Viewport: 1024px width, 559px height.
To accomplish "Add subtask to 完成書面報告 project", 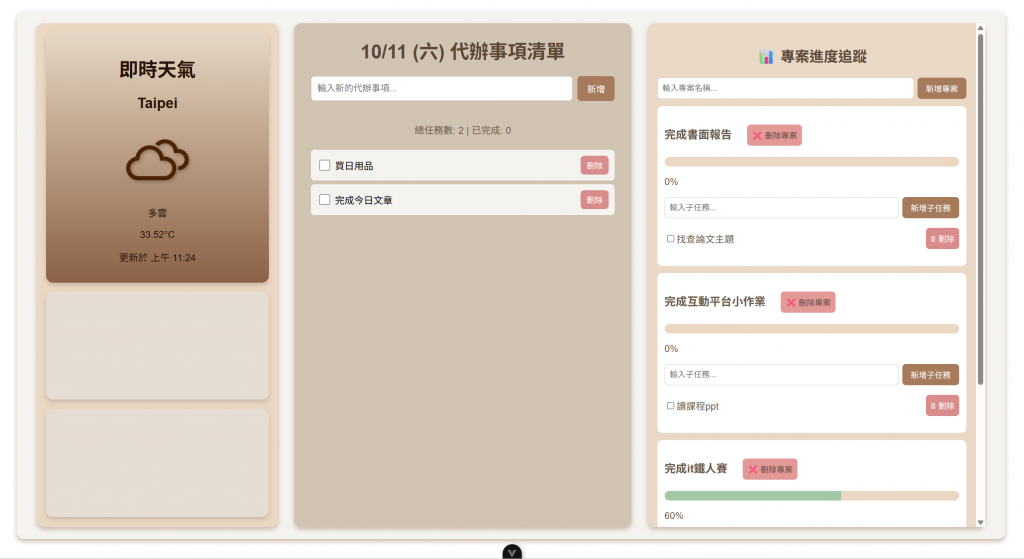I will 930,208.
